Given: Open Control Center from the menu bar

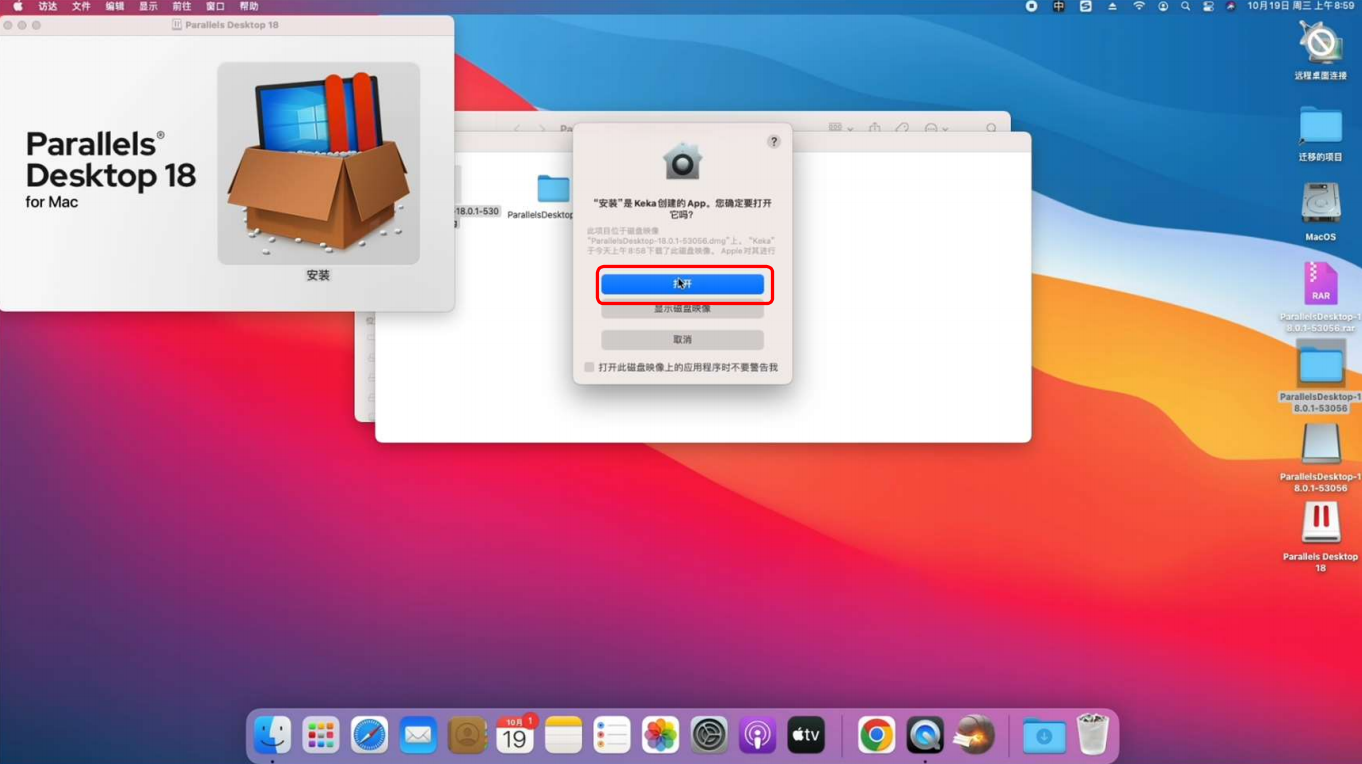Looking at the screenshot, I should click(1208, 6).
